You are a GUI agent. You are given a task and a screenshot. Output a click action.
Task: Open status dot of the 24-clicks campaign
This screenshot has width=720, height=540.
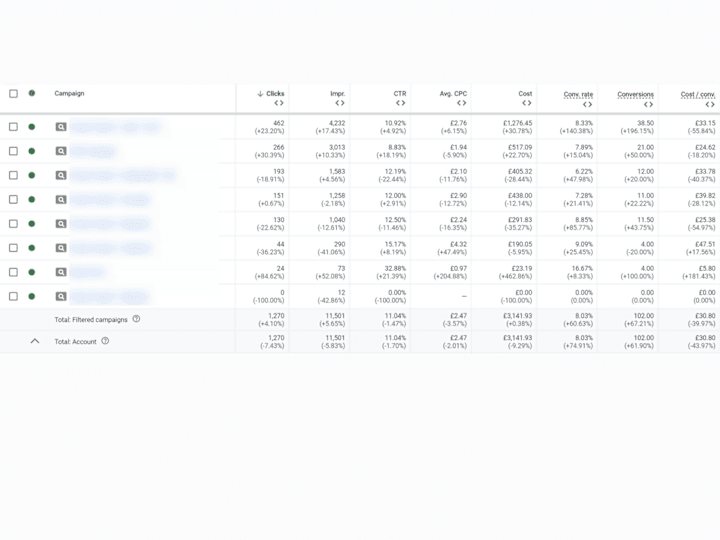click(x=32, y=272)
